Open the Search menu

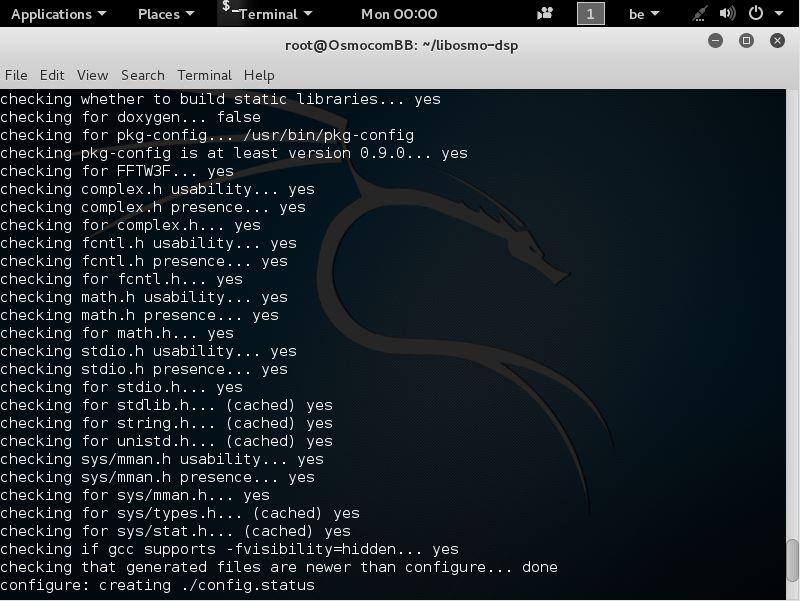[x=143, y=76]
